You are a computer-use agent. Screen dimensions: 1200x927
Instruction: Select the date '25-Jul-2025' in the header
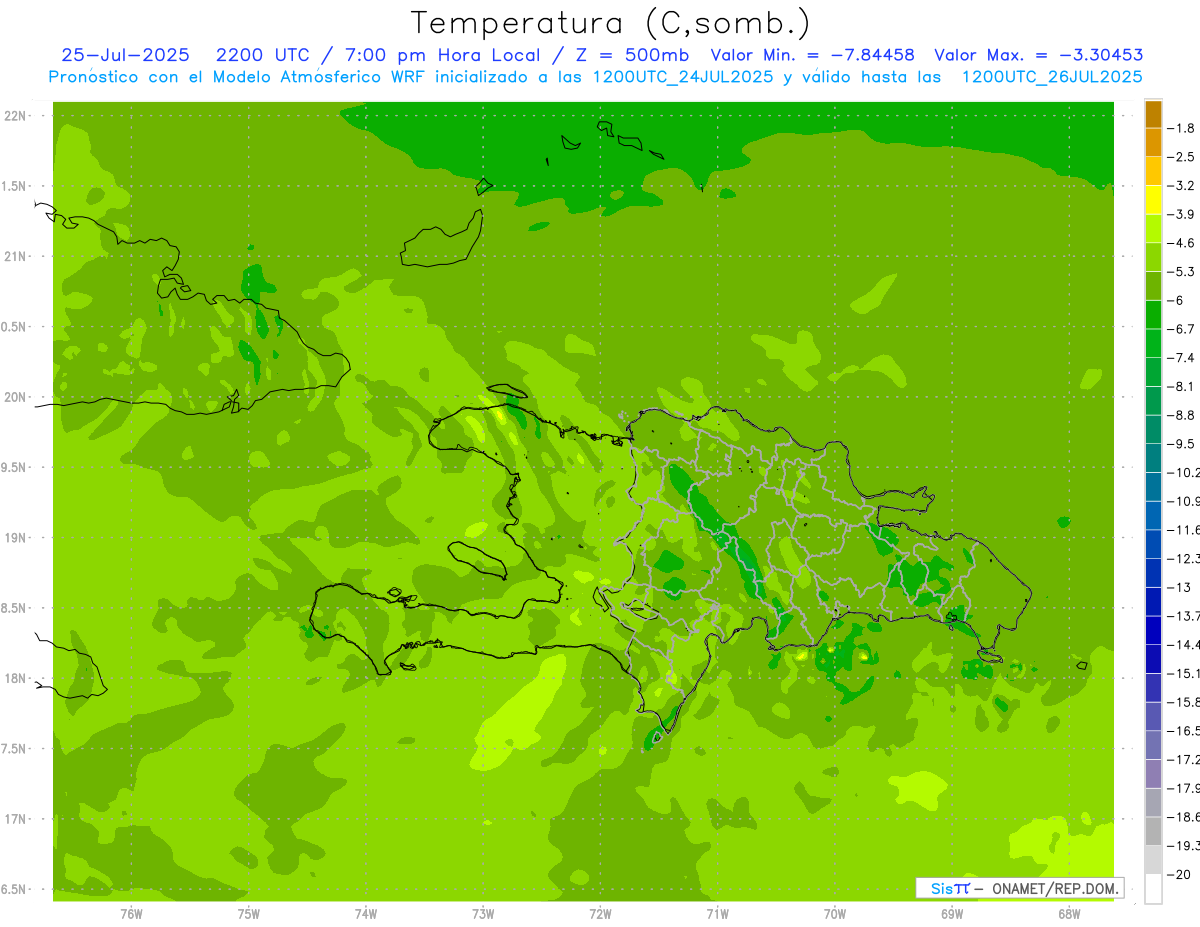[125, 55]
